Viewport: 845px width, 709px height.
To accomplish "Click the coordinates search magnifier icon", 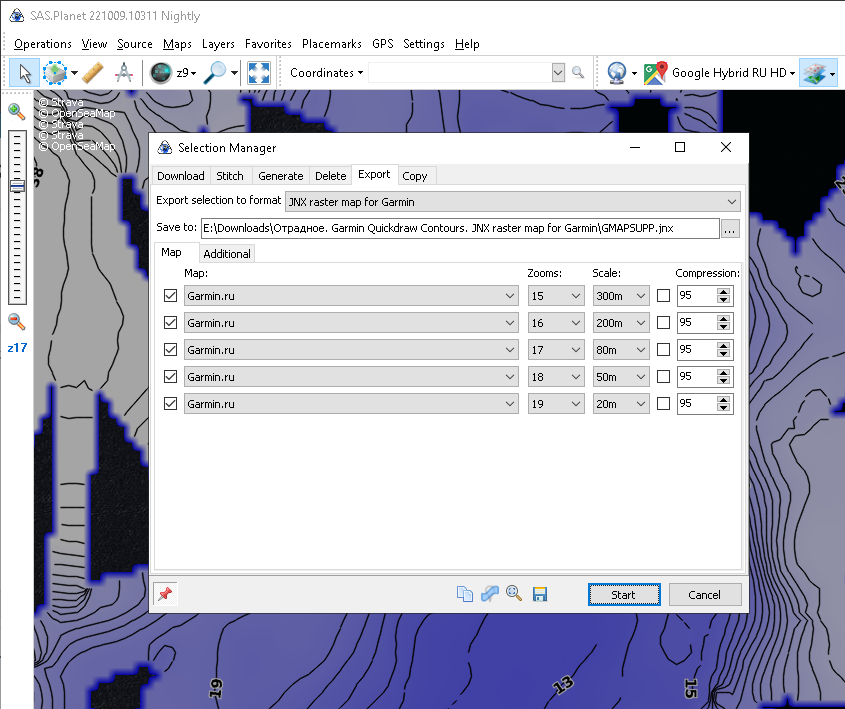I will (578, 72).
